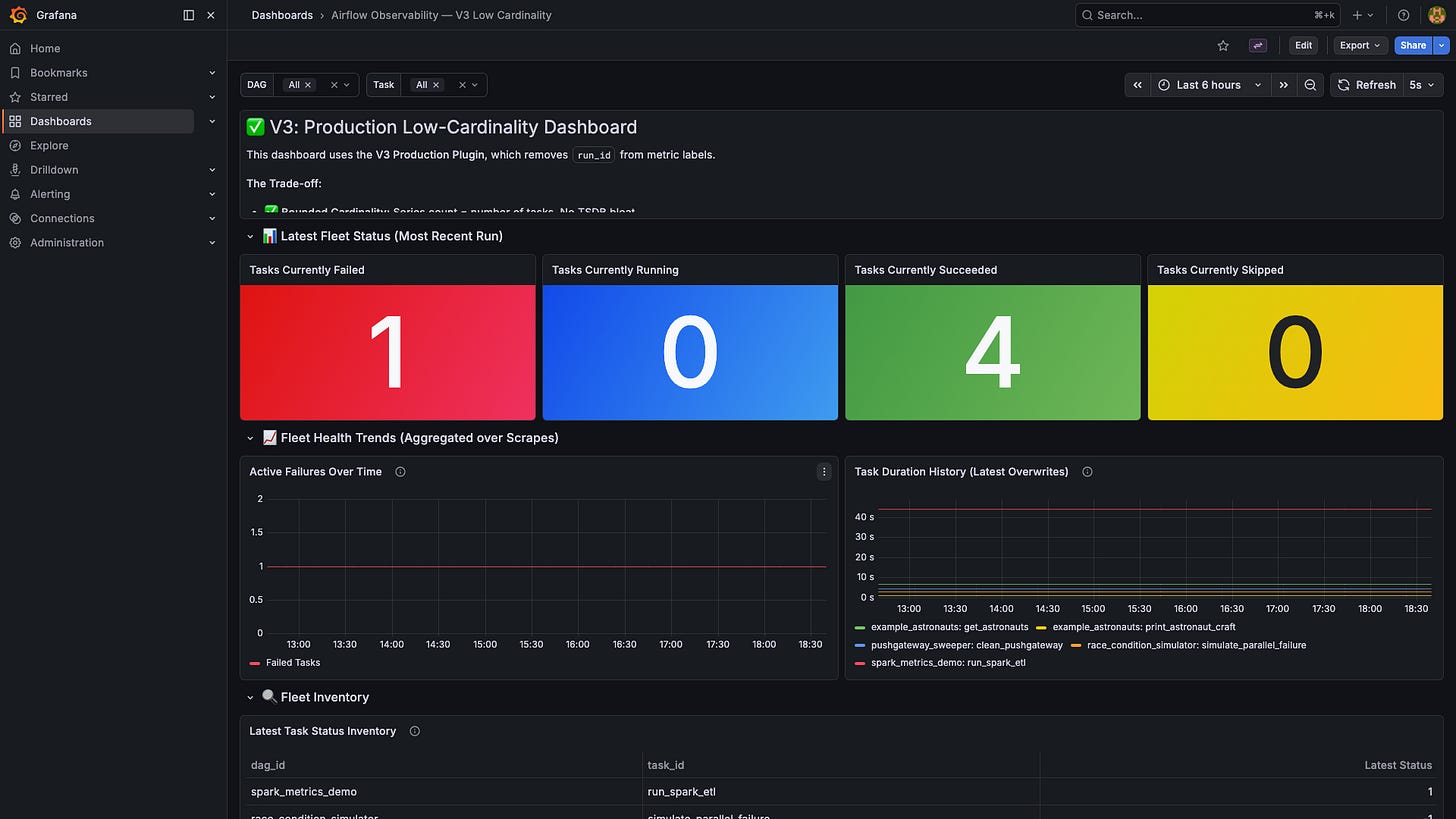This screenshot has width=1456, height=819.
Task: Open the Last 6 hours time picker
Action: coord(1210,85)
